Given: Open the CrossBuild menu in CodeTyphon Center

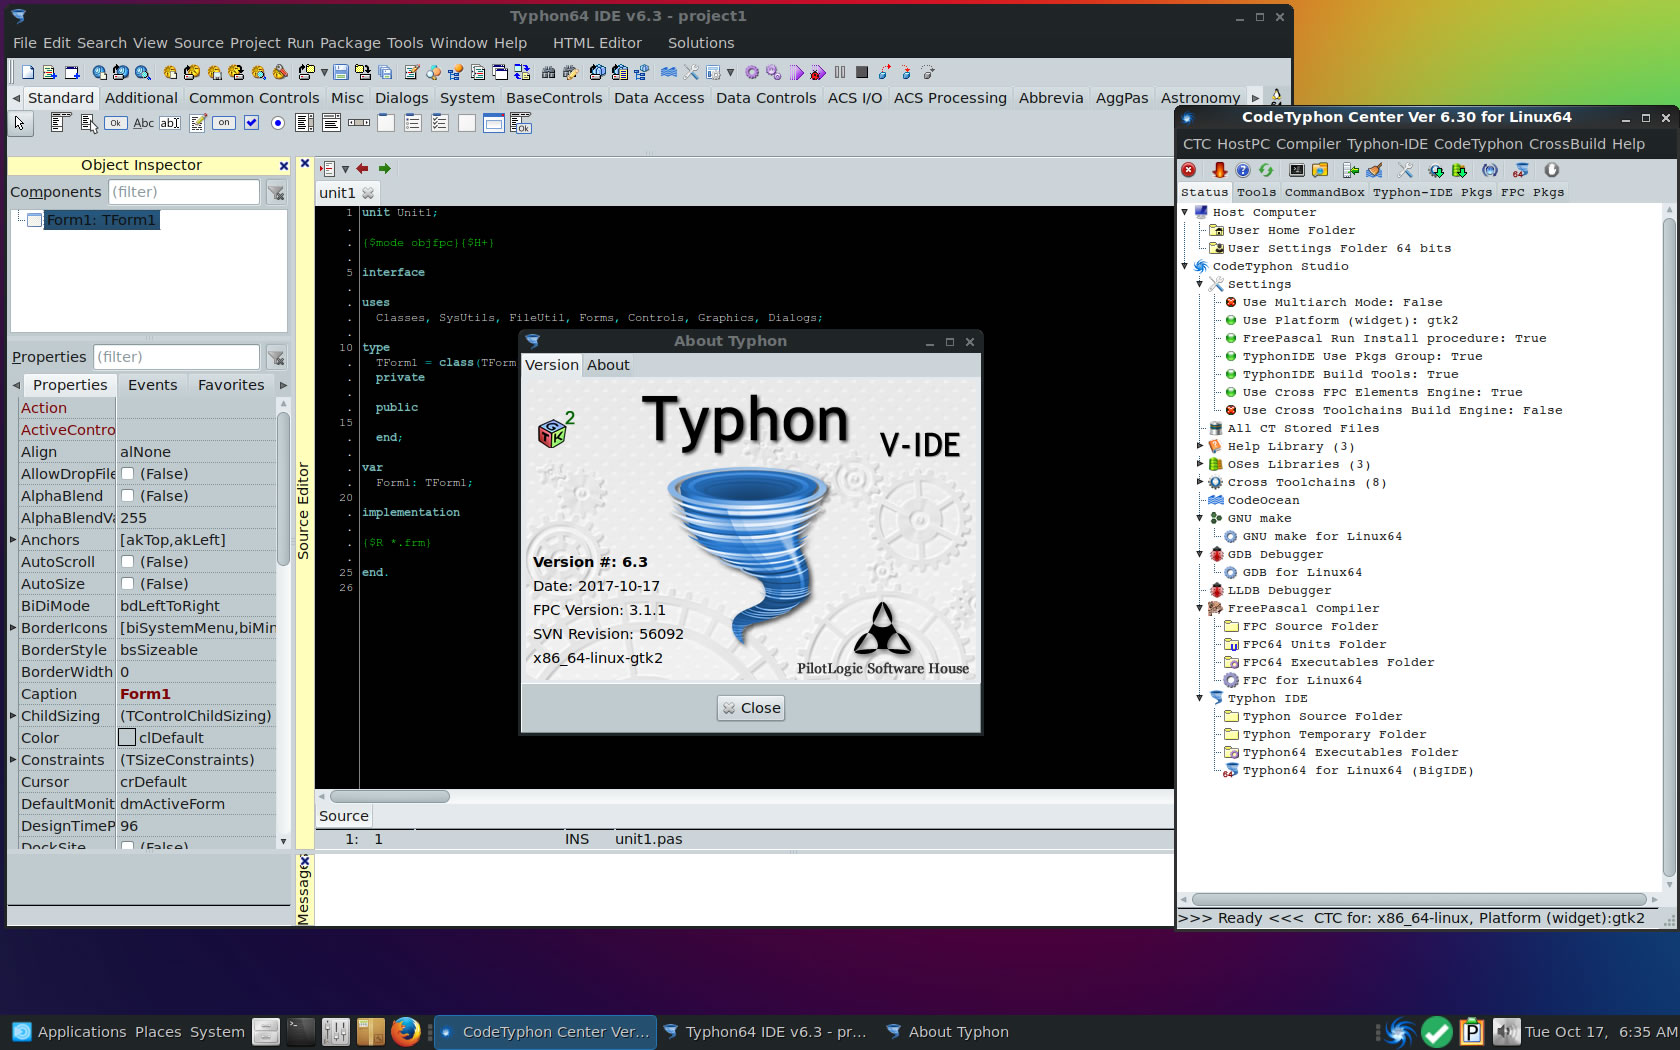Looking at the screenshot, I should click(1567, 144).
